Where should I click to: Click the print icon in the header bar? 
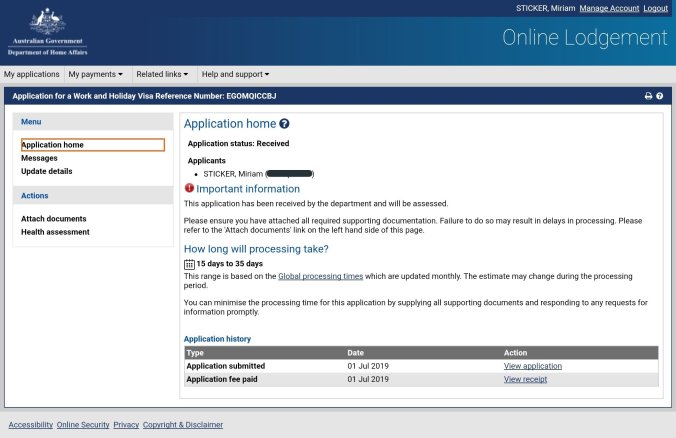coord(648,96)
